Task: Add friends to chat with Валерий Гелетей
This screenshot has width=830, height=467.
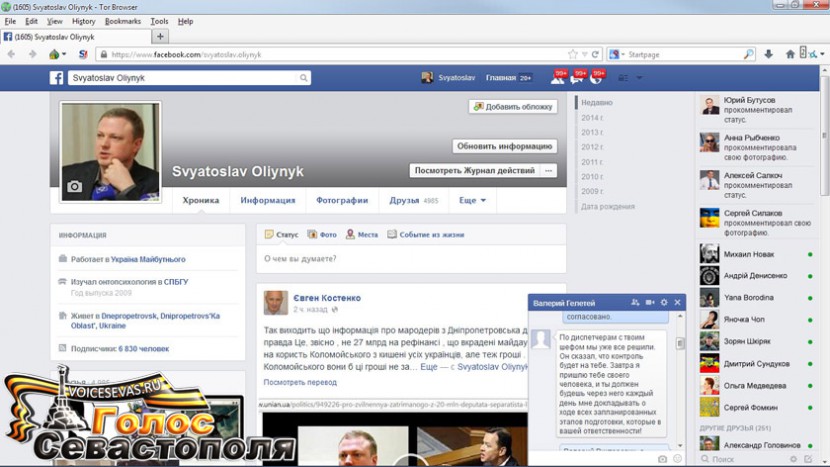Action: point(635,302)
